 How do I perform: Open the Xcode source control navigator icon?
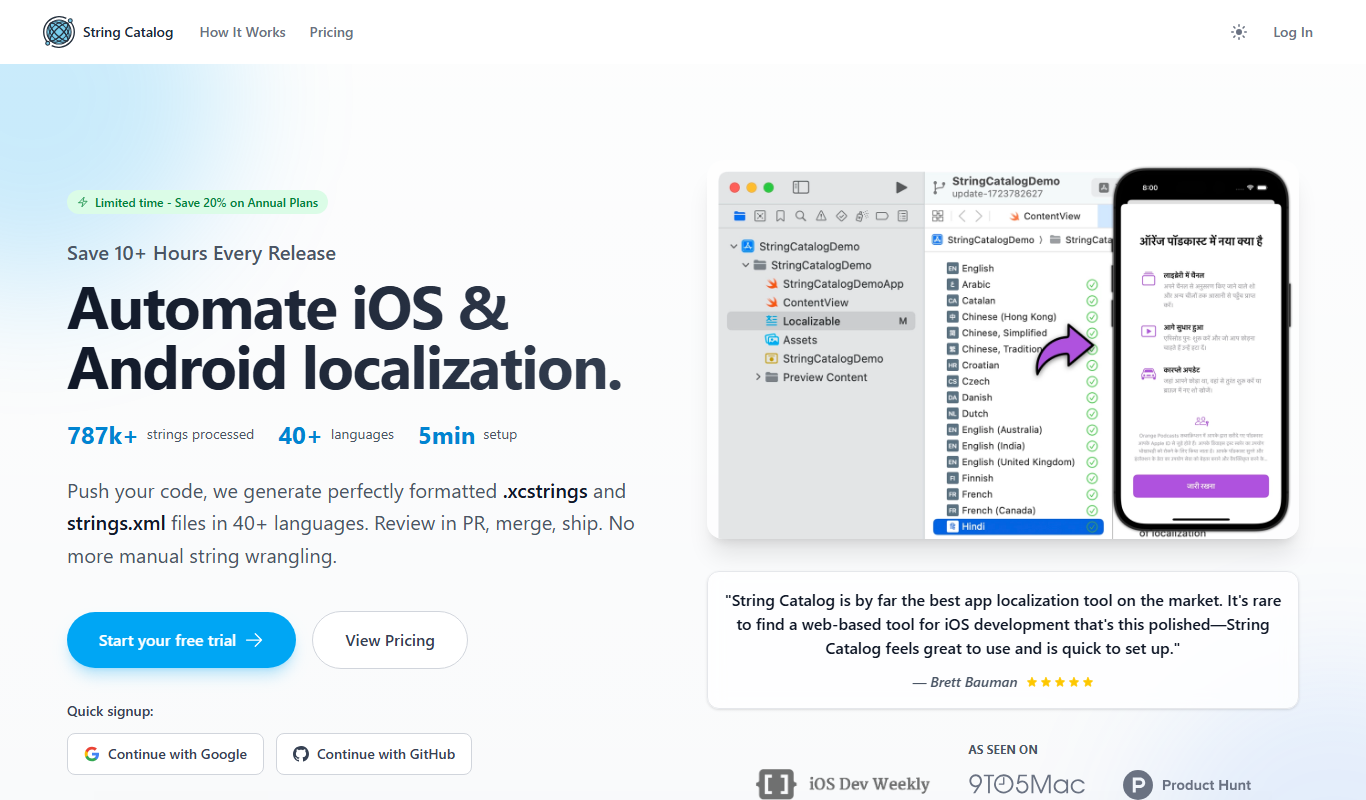[760, 216]
